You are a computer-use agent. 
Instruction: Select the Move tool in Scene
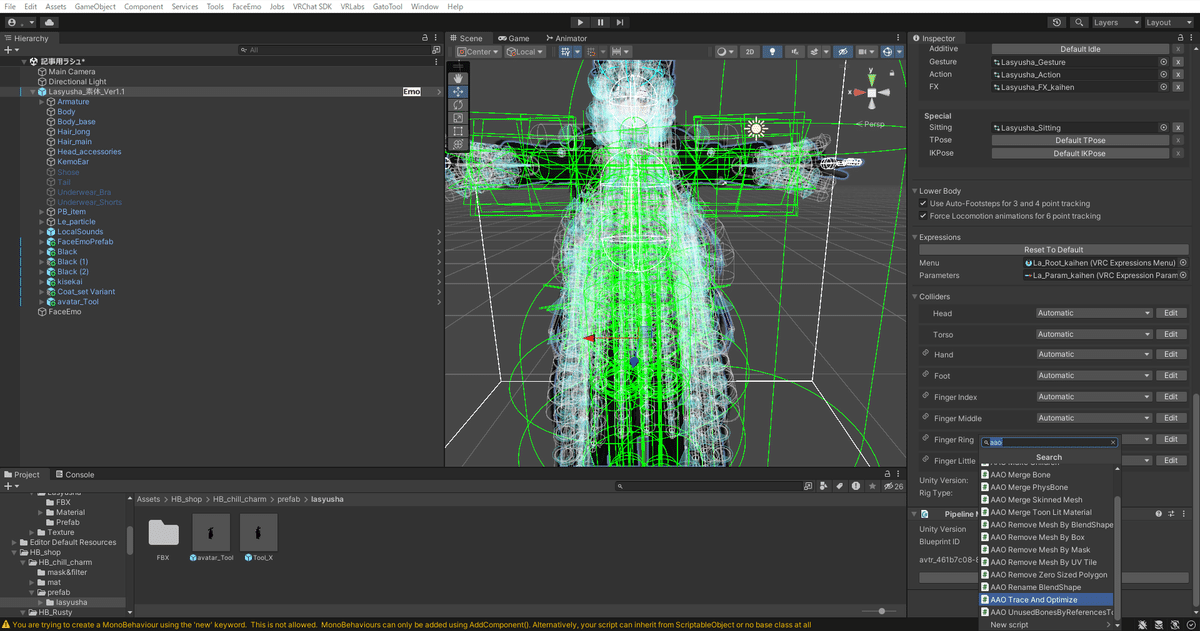point(458,91)
